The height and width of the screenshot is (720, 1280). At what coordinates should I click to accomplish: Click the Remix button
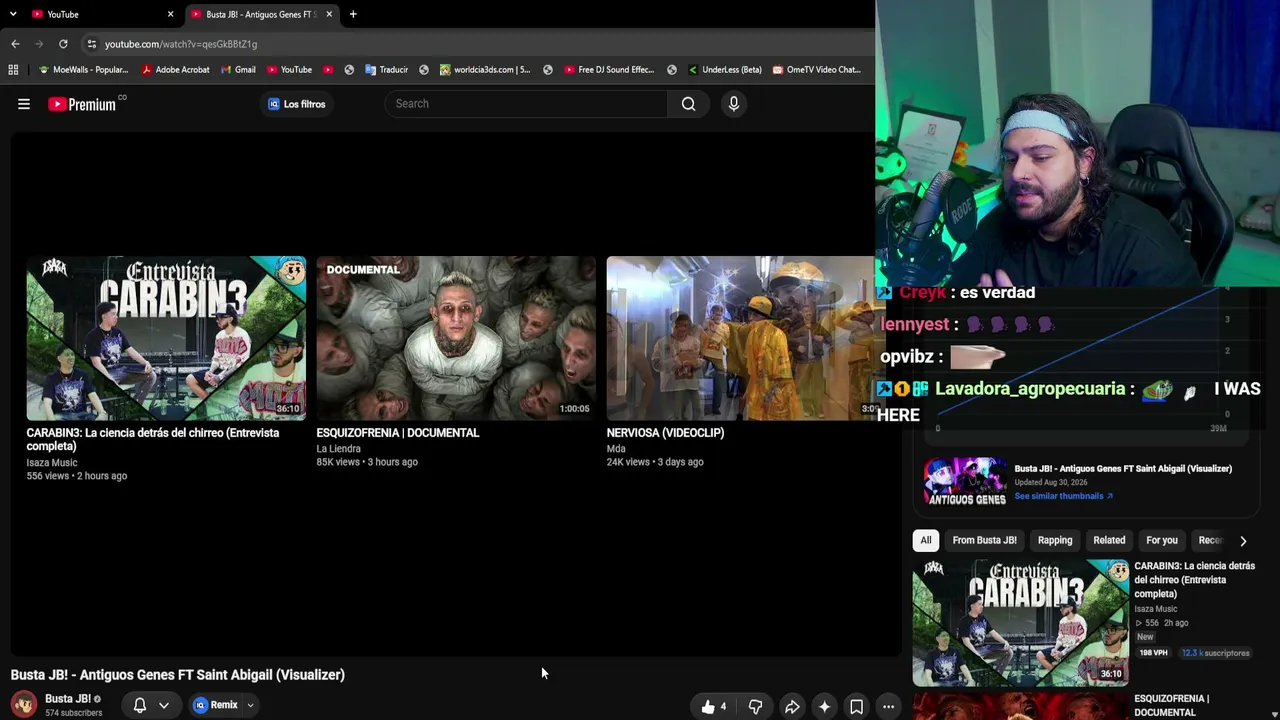pos(216,705)
